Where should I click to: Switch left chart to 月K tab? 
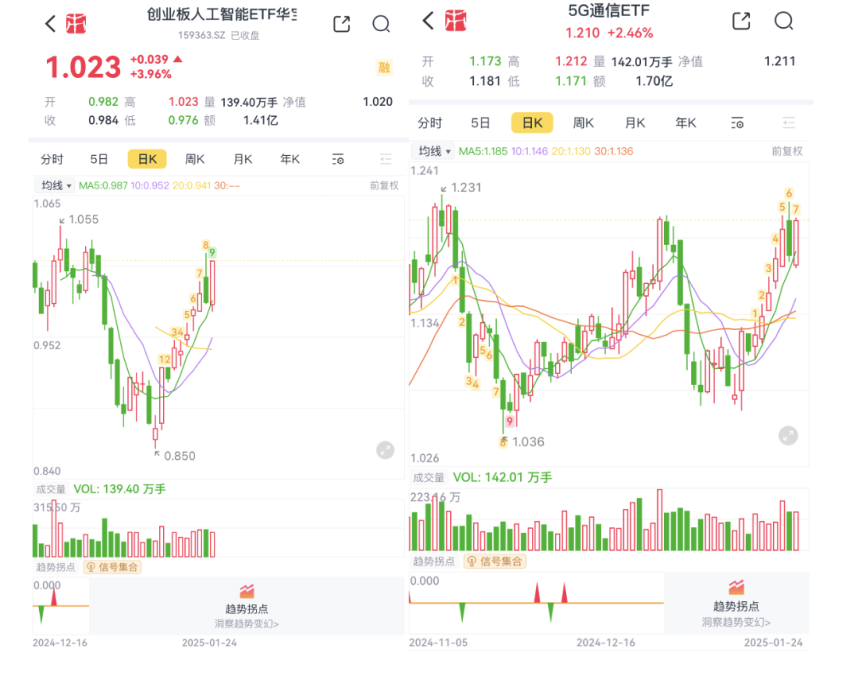tap(243, 160)
